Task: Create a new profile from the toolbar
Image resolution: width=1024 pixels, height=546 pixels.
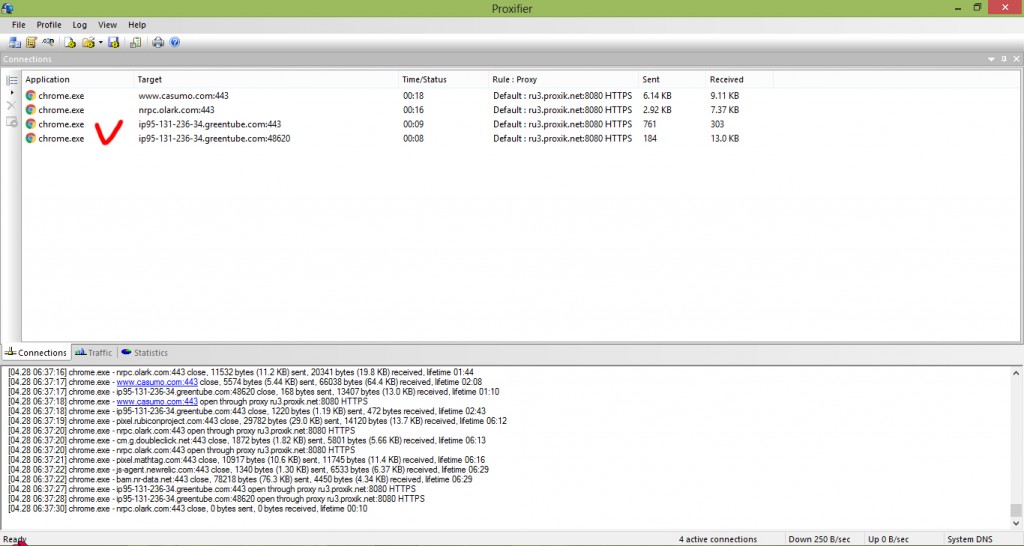Action: (x=70, y=42)
